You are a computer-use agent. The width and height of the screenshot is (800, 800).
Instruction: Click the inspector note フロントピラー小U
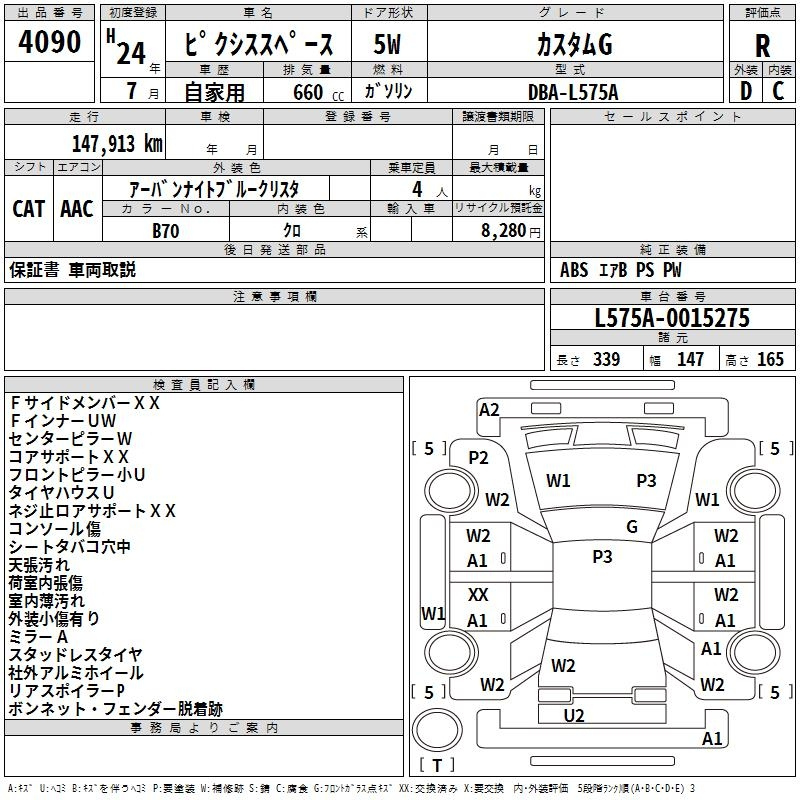pyautogui.click(x=77, y=474)
